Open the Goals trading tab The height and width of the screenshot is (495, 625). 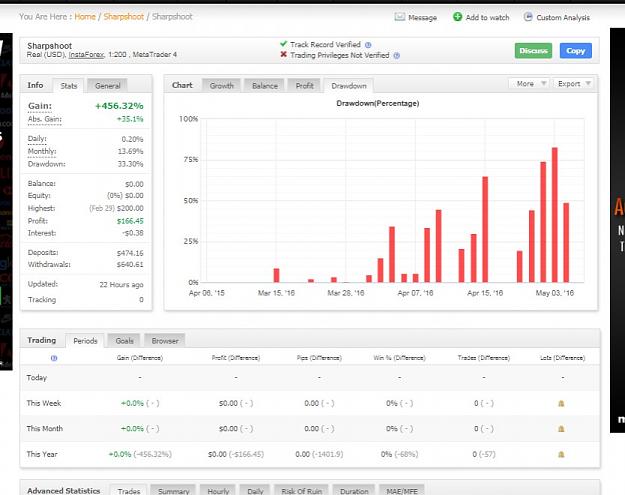tap(124, 341)
